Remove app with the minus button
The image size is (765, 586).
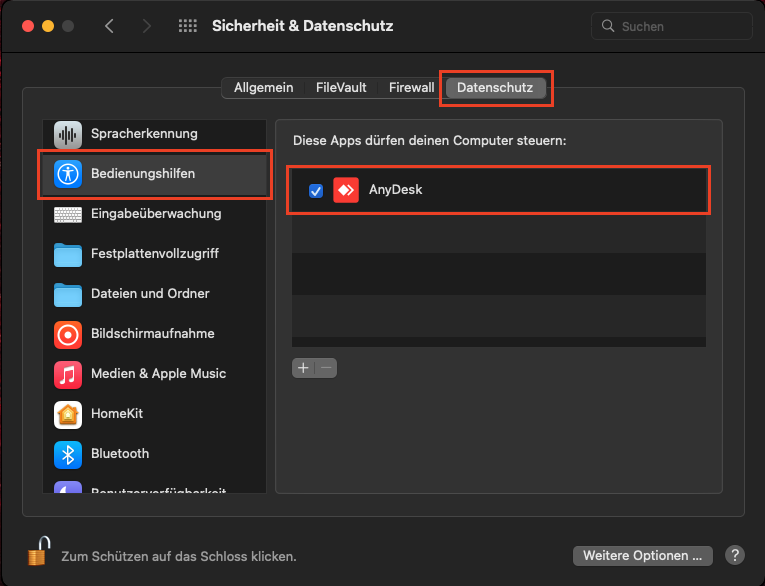pos(326,368)
